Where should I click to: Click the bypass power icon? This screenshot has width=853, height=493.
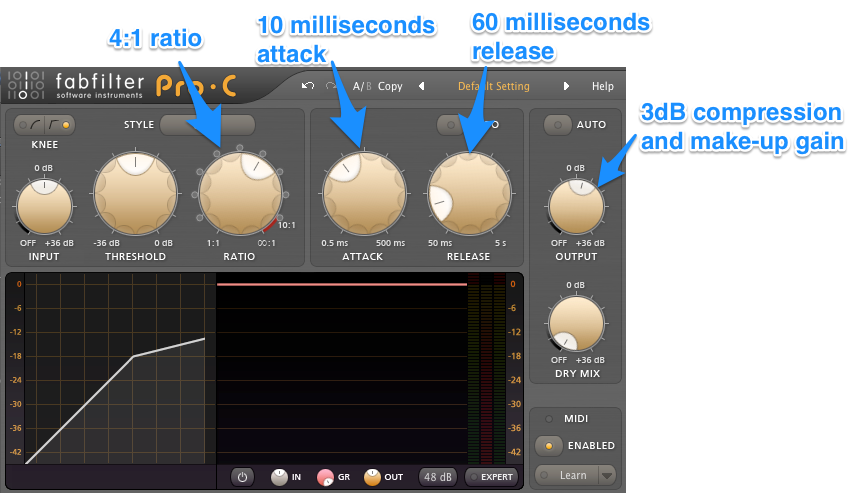point(243,477)
